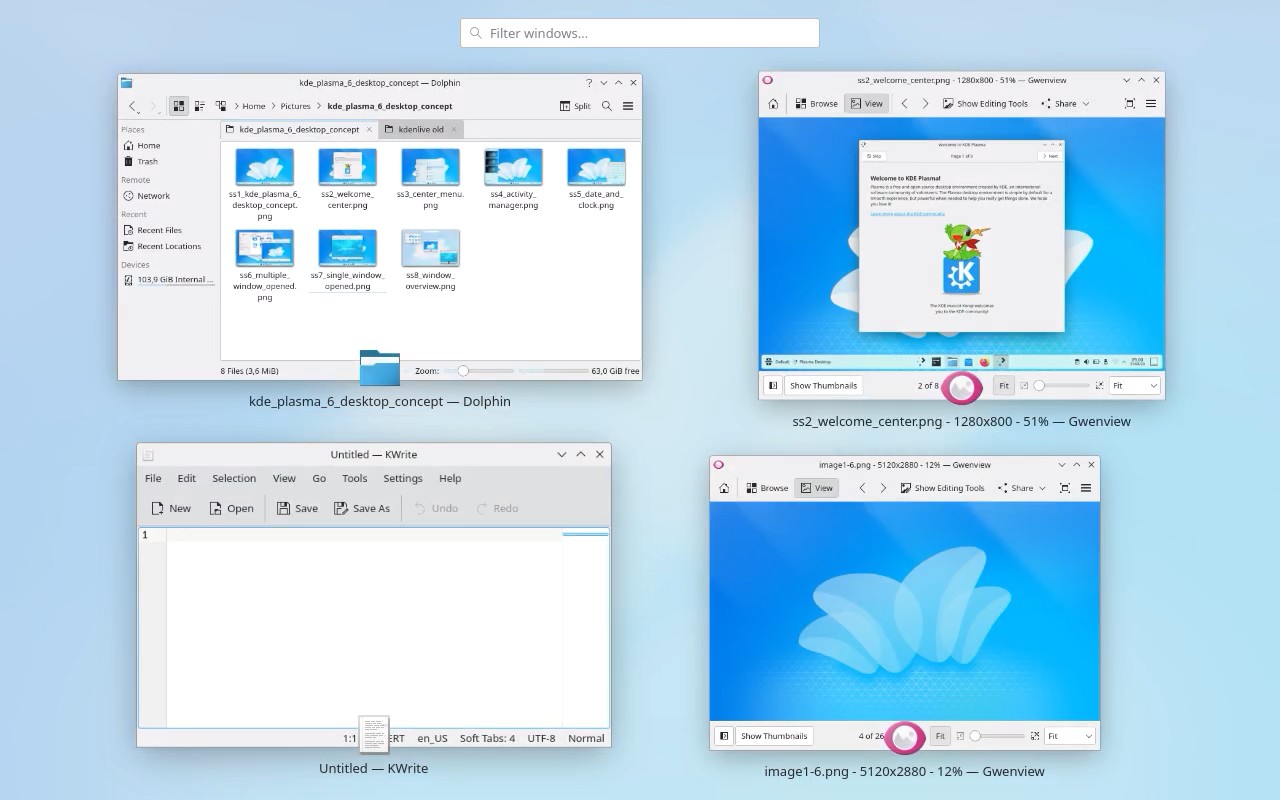
Task: Toggle Split view in Dolphin
Action: point(575,106)
